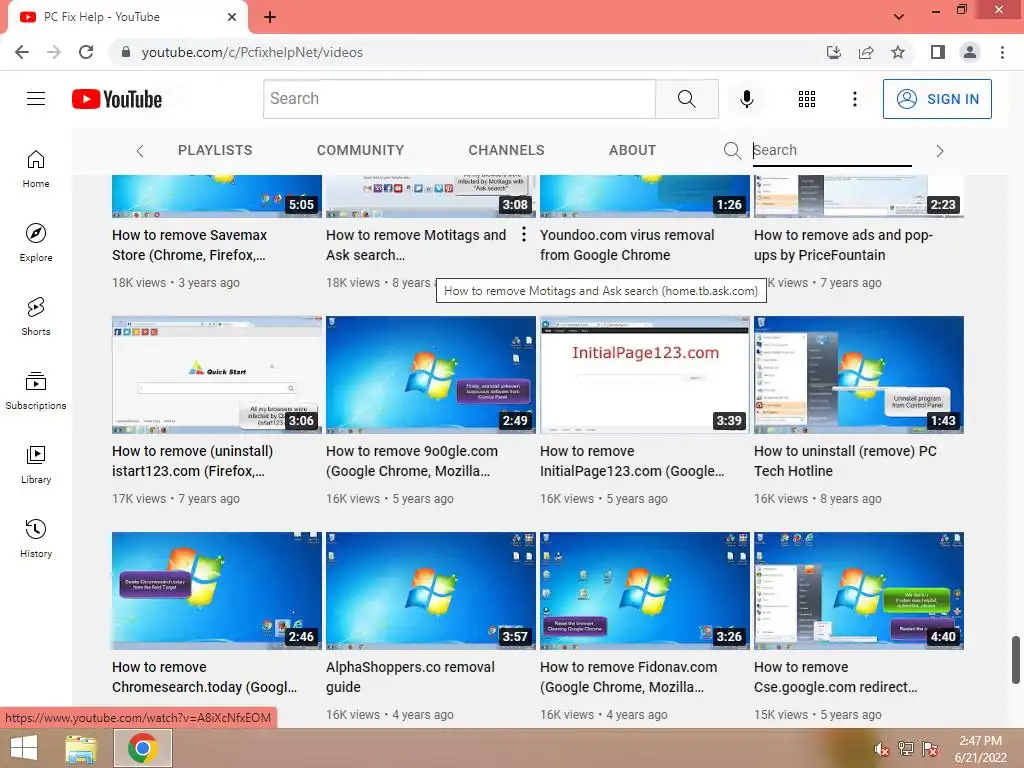Open Shorts in sidebar
1024x768 pixels.
pos(36,317)
